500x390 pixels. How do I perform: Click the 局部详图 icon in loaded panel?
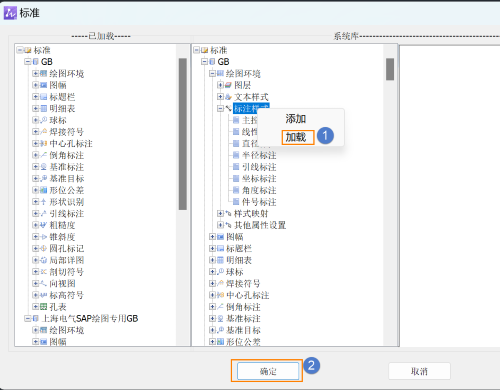click(44, 260)
